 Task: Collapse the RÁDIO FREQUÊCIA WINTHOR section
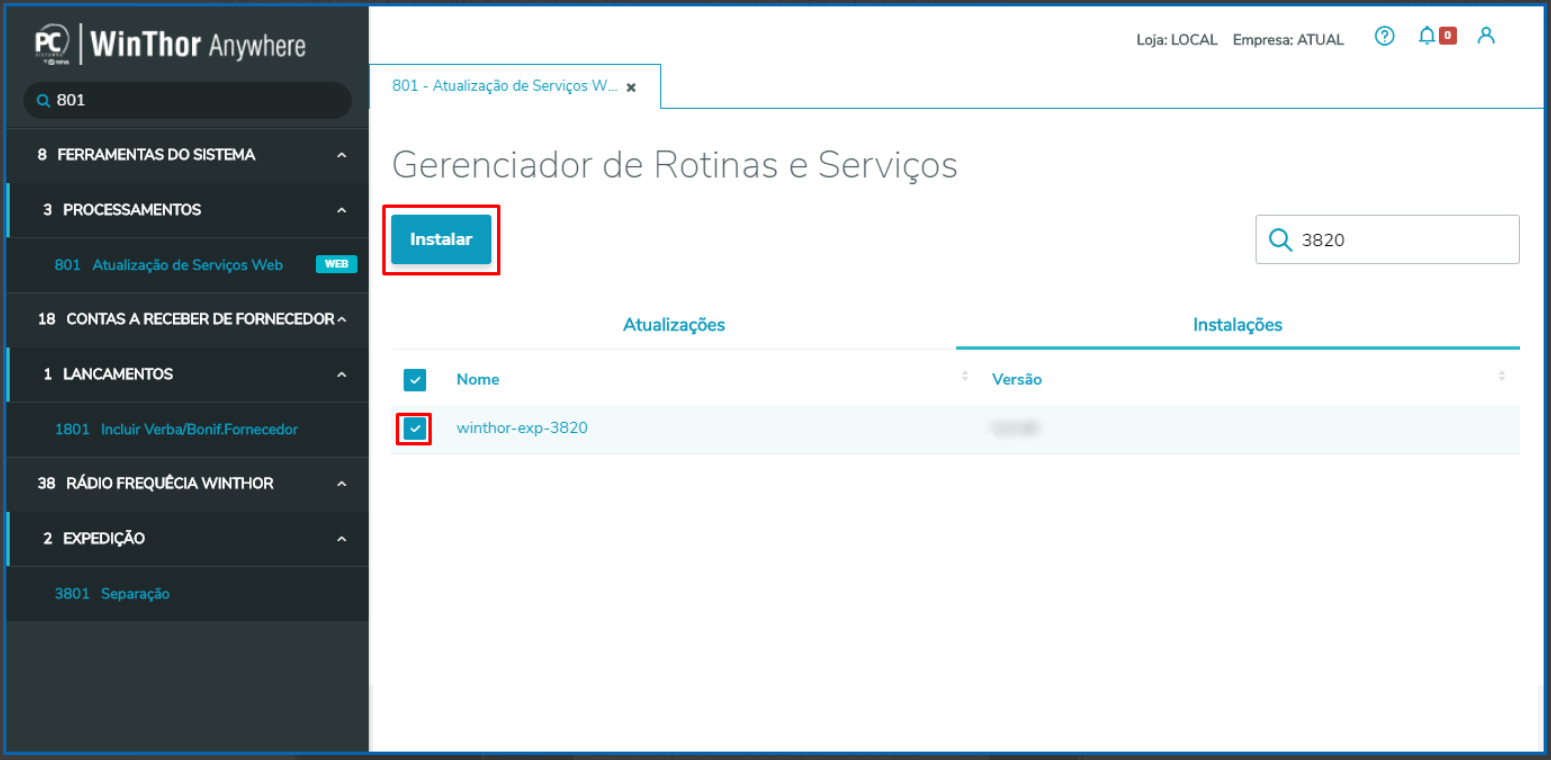pos(342,484)
